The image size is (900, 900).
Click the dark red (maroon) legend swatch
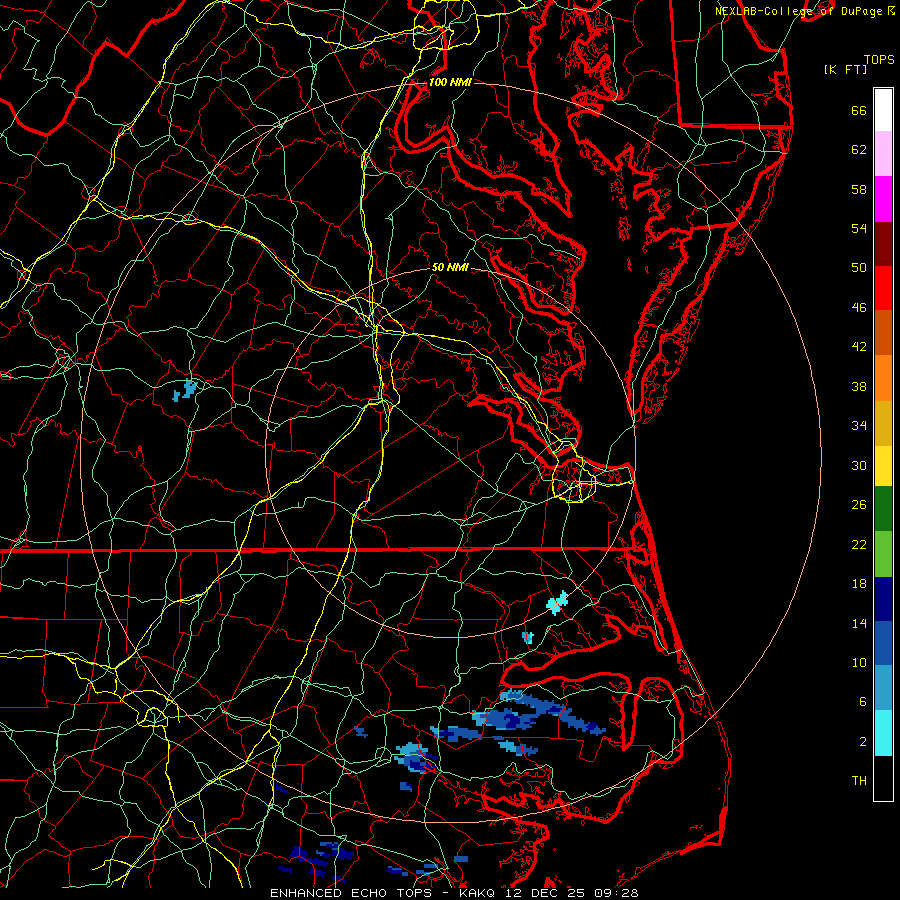tap(883, 243)
